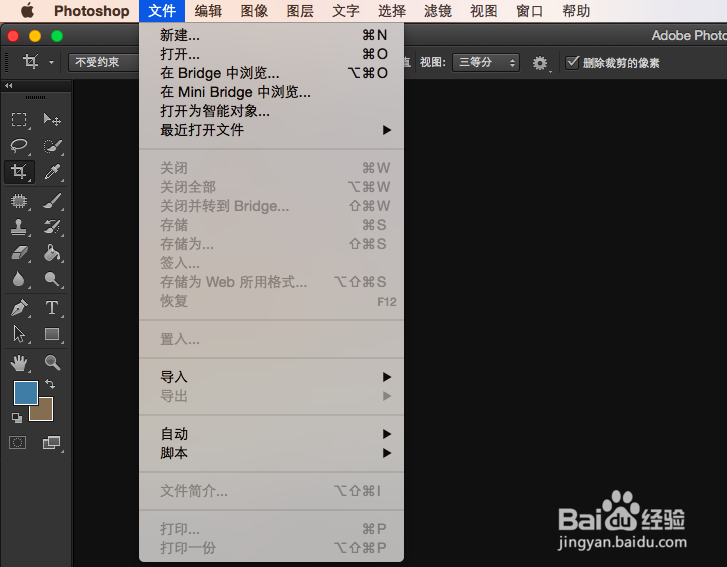Viewport: 727px width, 567px height.
Task: Open the 三等分 view dropdown
Action: (485, 62)
